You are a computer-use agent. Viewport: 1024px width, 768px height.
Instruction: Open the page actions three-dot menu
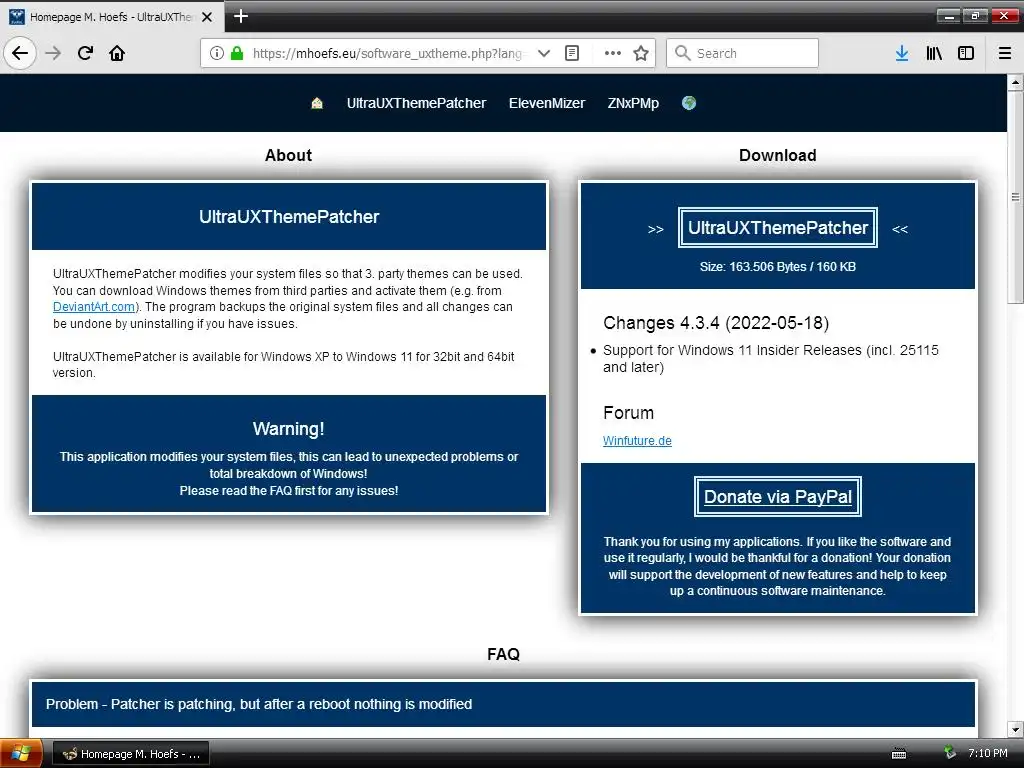(613, 53)
